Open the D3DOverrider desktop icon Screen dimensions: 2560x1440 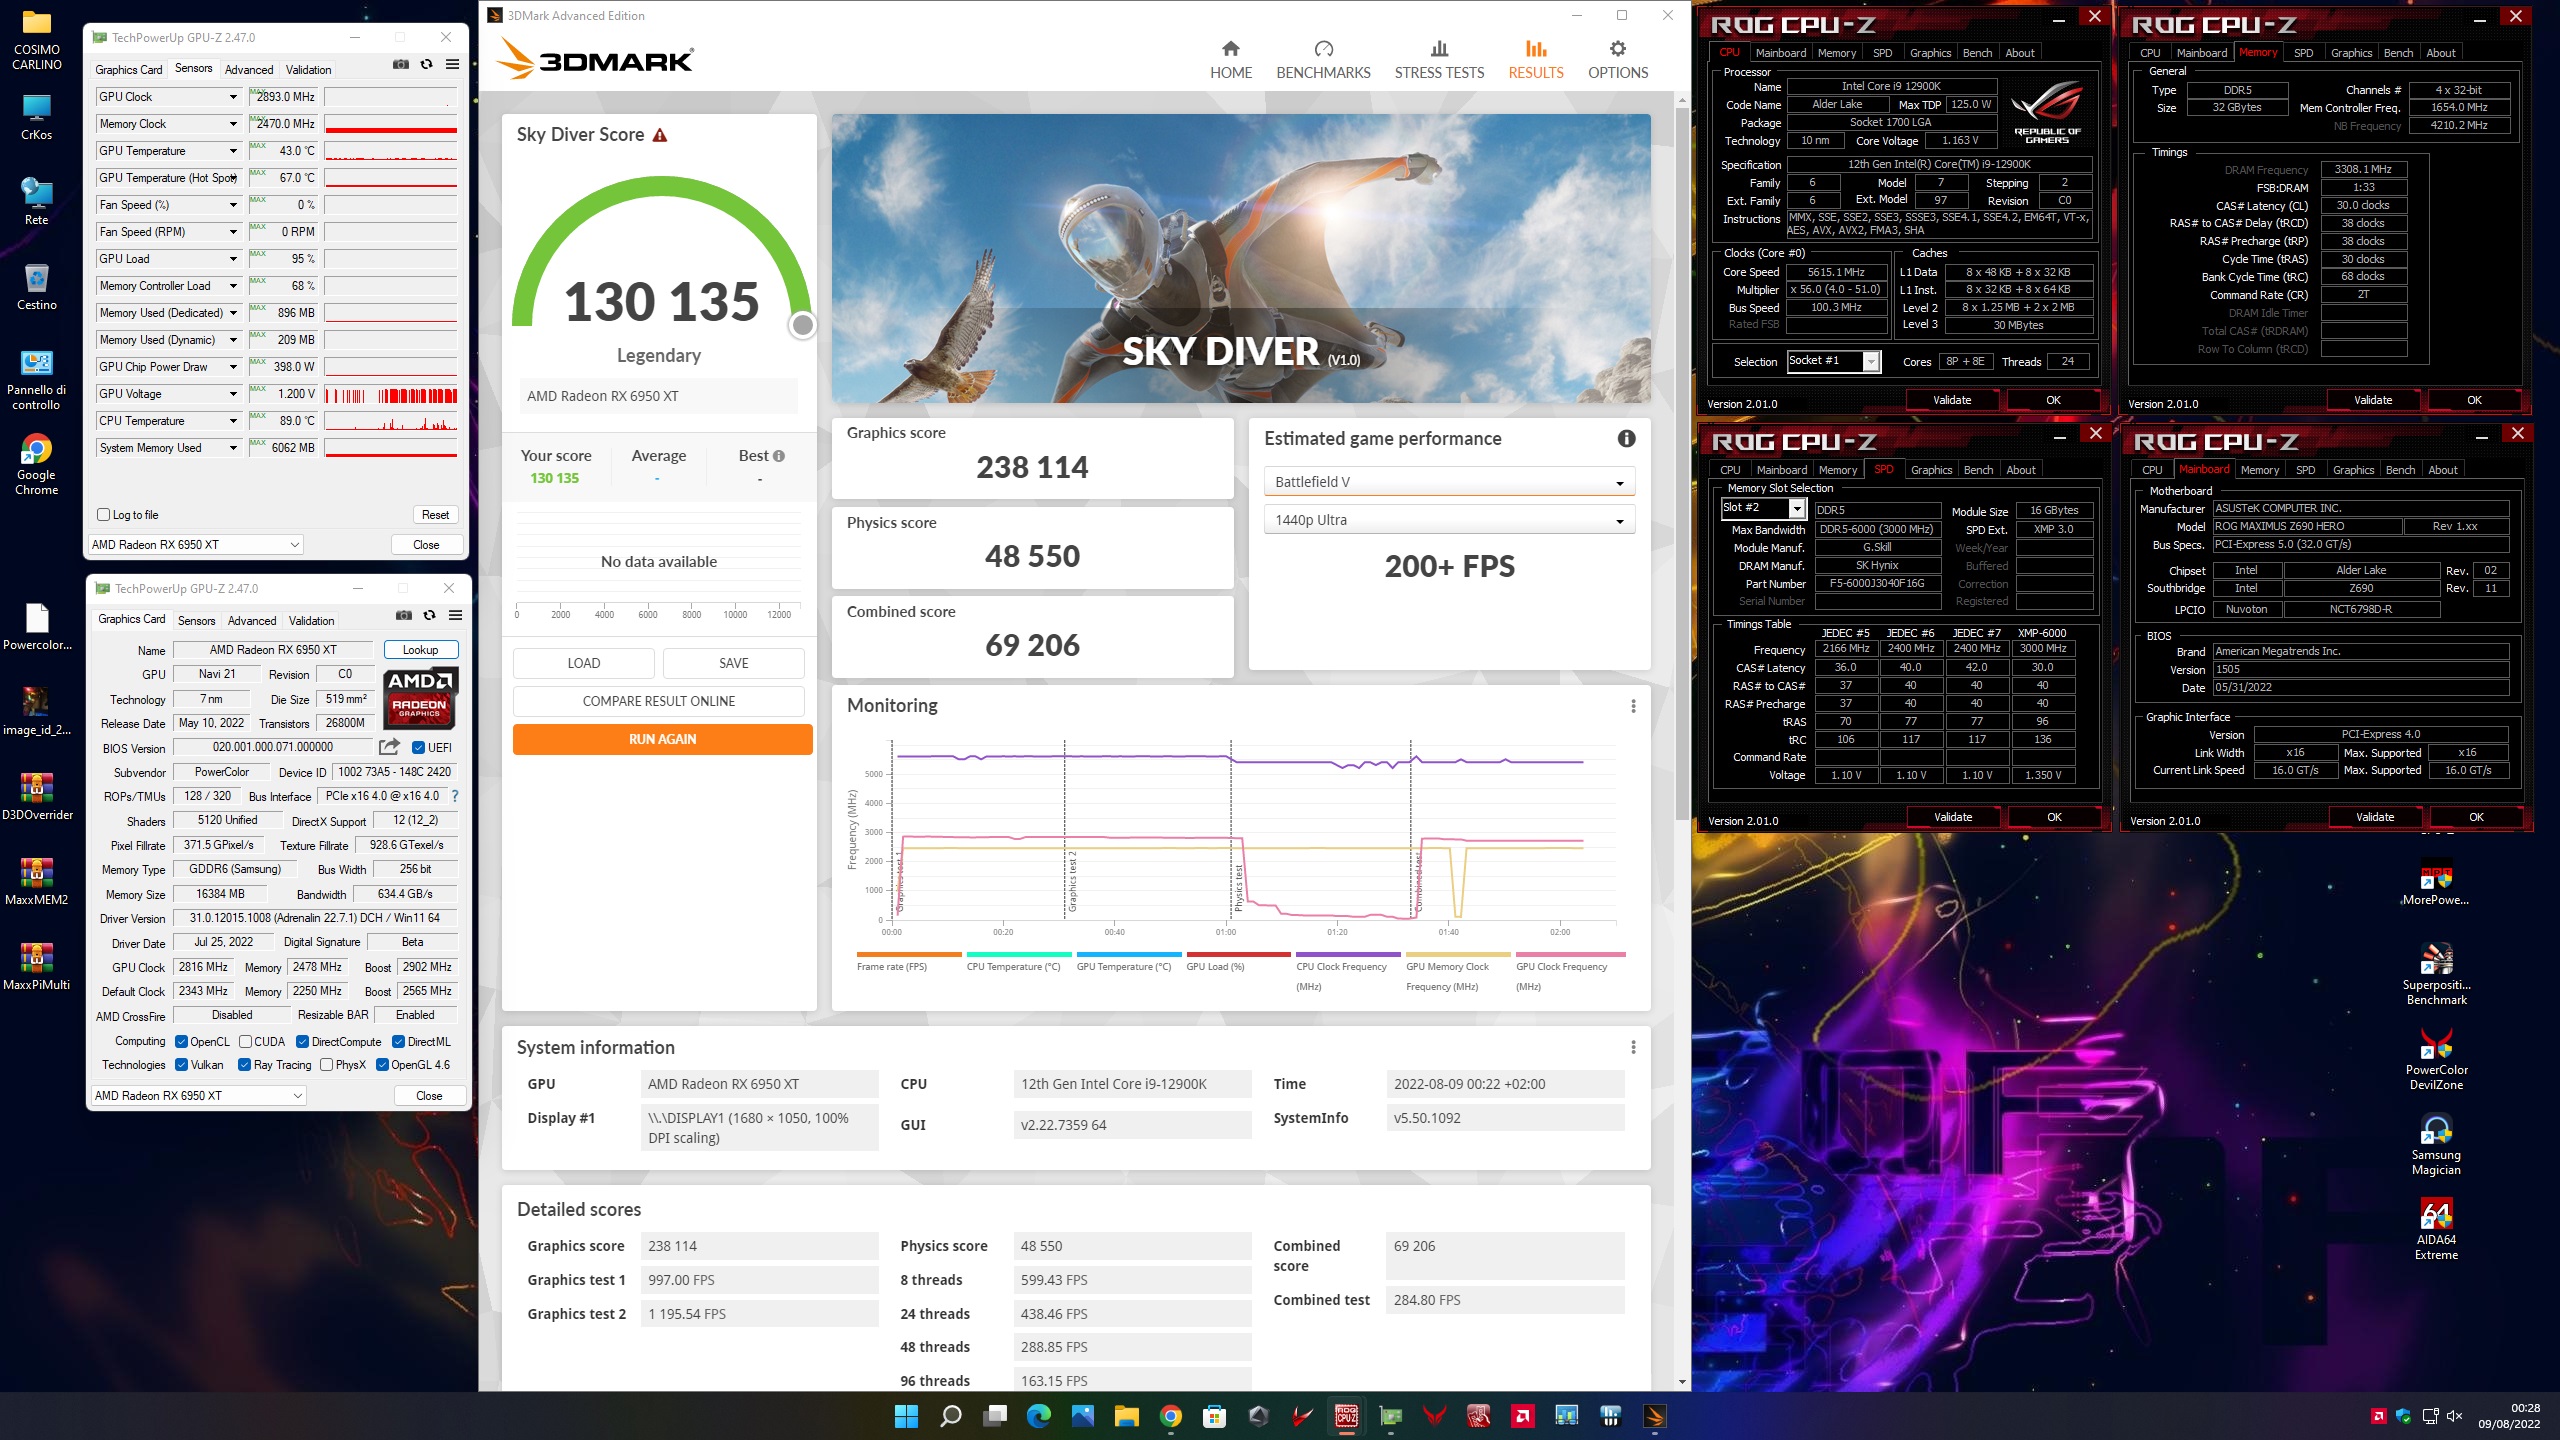(x=37, y=797)
